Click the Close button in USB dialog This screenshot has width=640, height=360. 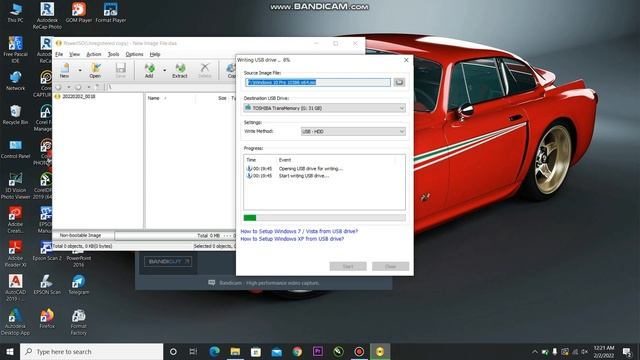click(x=391, y=267)
